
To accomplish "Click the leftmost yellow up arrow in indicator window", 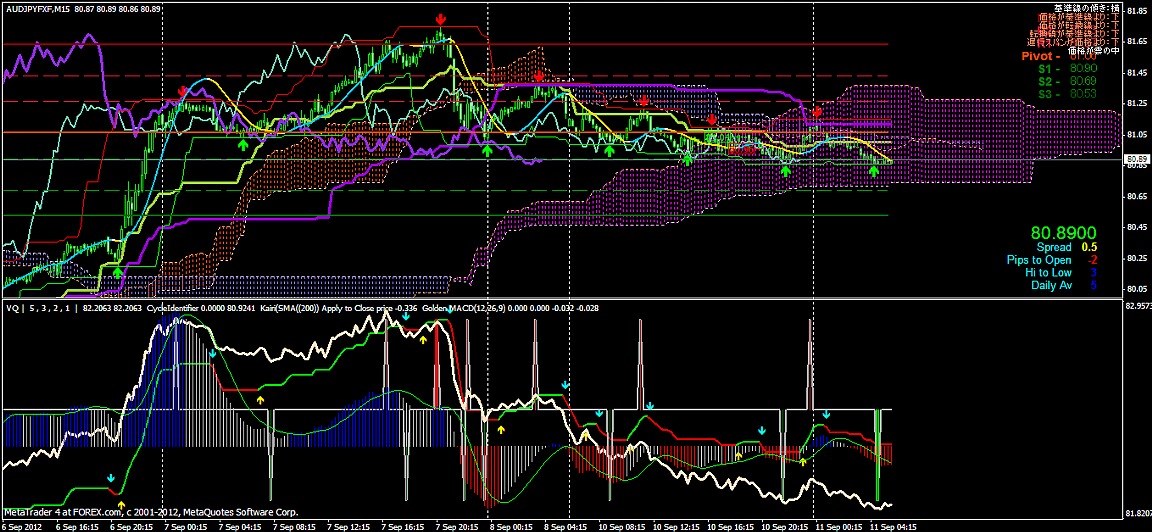I will [121, 503].
